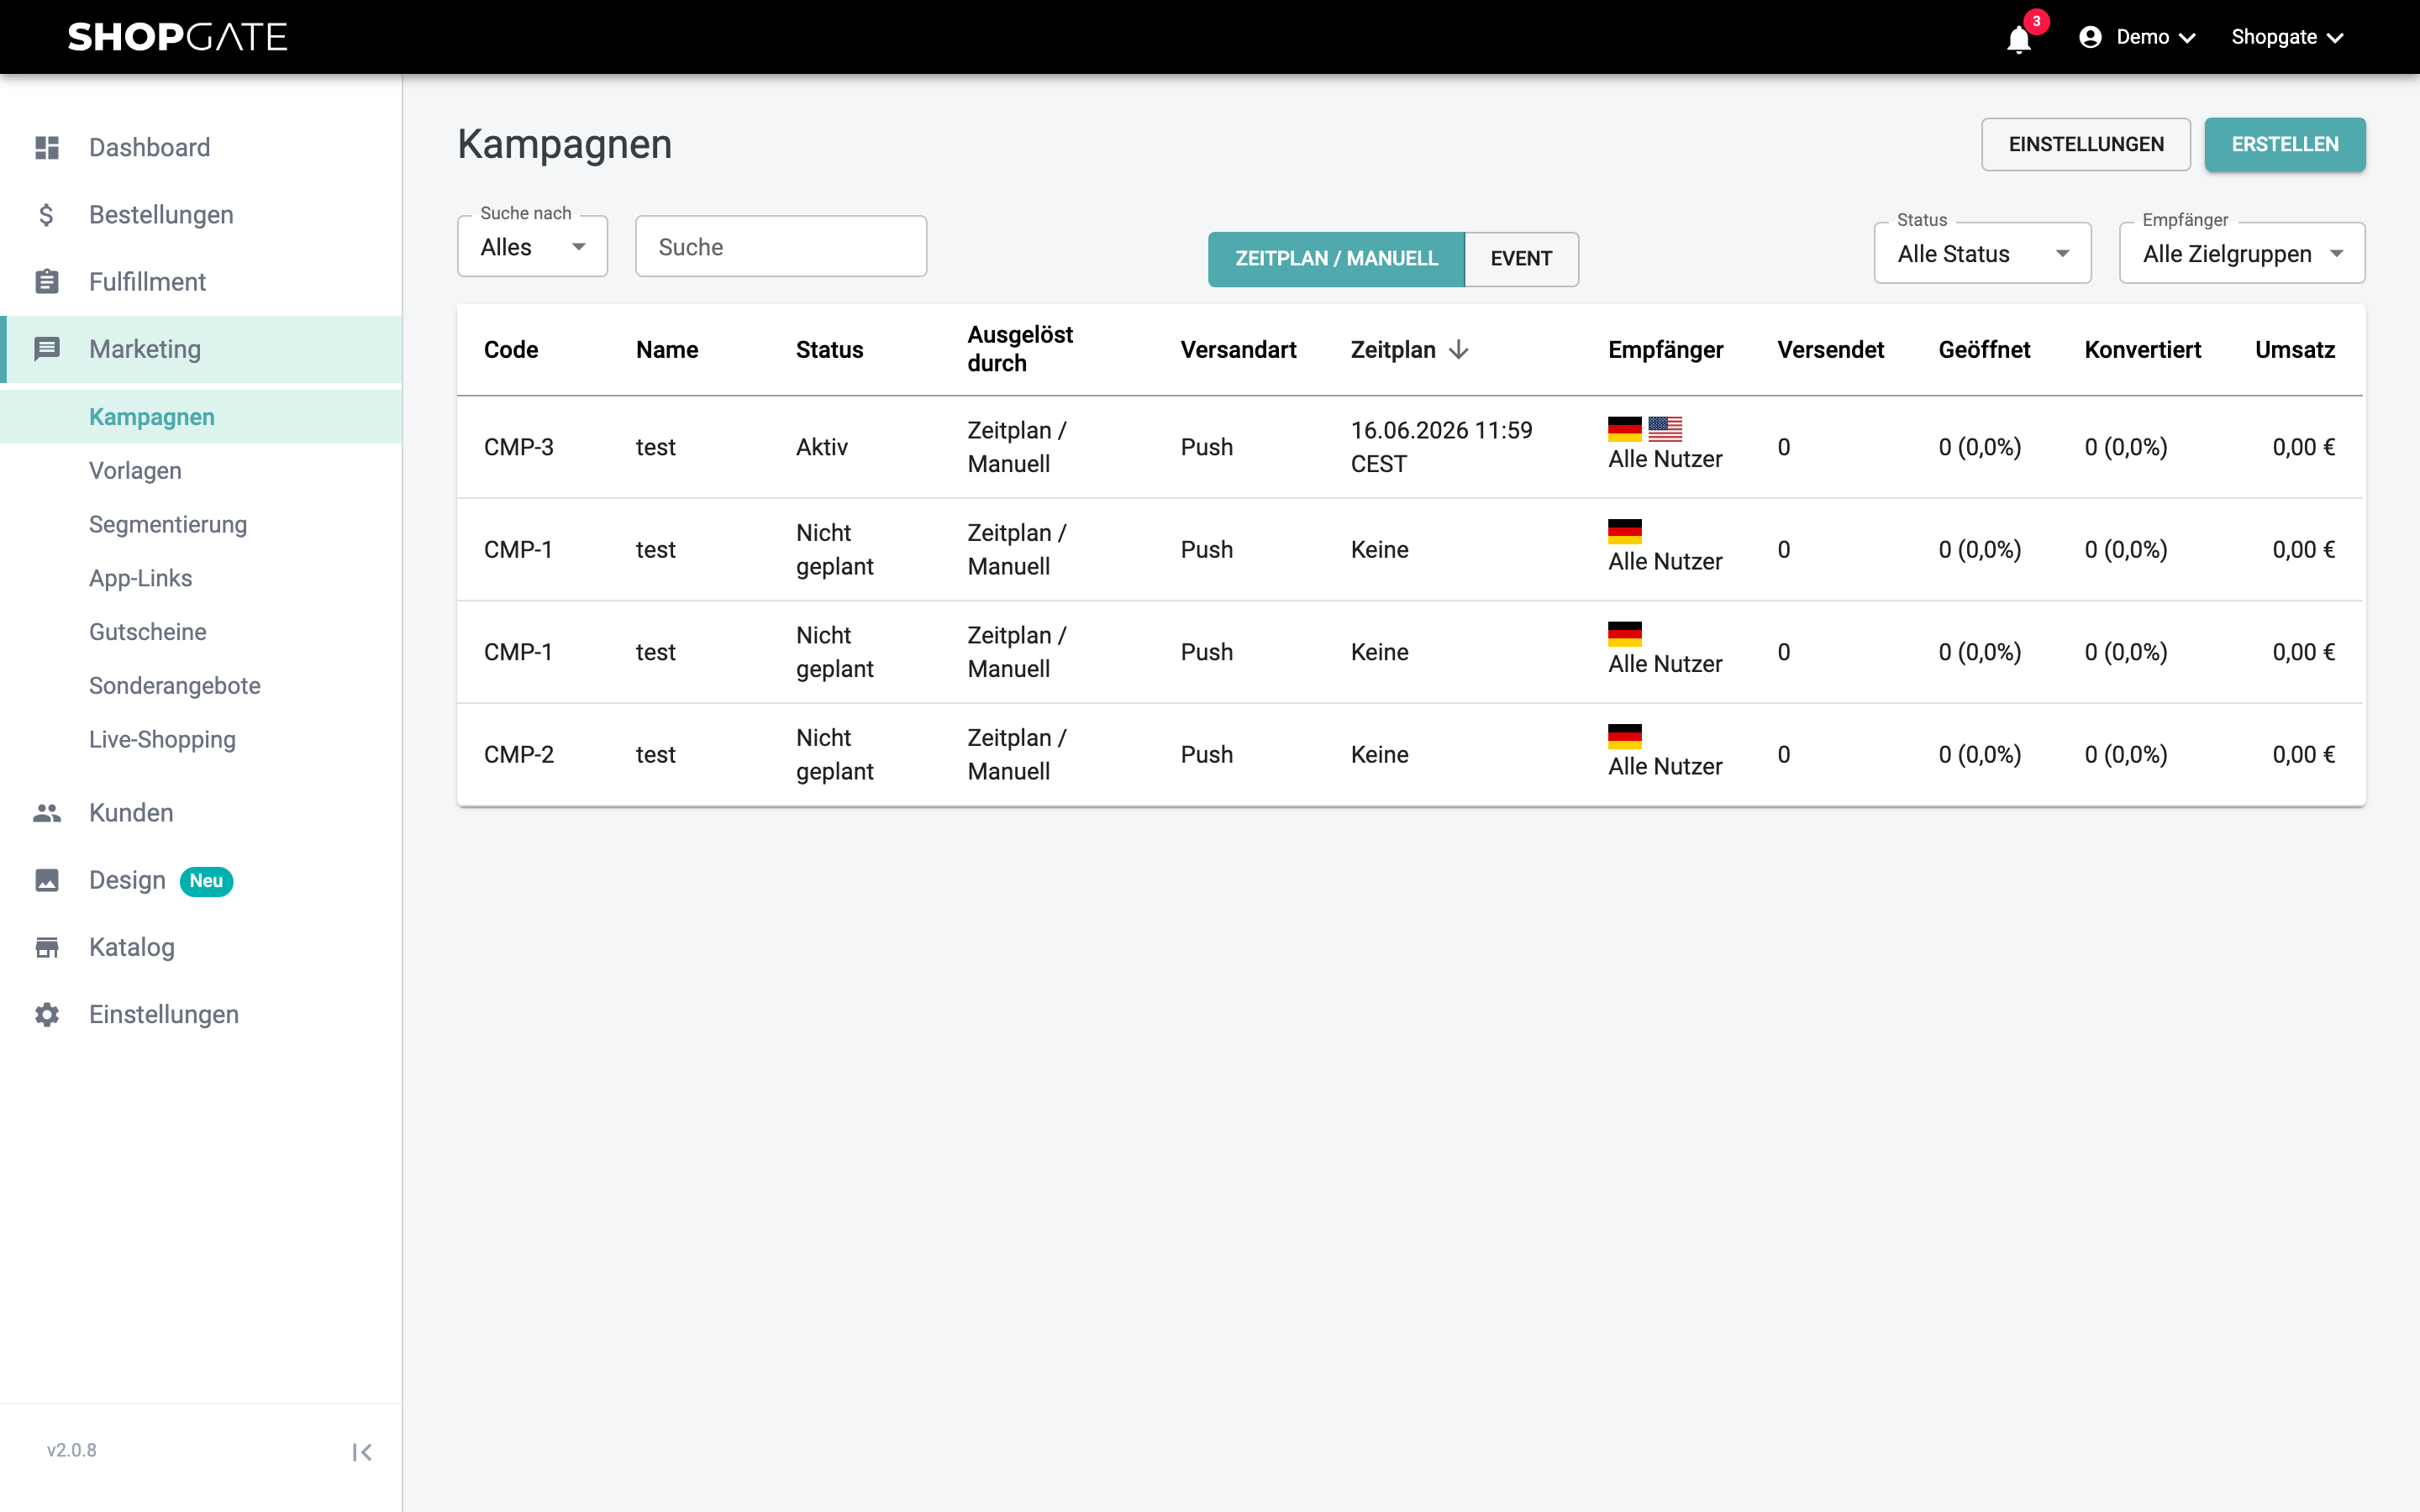Switch to Event campaigns view
Viewport: 2420px width, 1512px height.
coord(1521,259)
